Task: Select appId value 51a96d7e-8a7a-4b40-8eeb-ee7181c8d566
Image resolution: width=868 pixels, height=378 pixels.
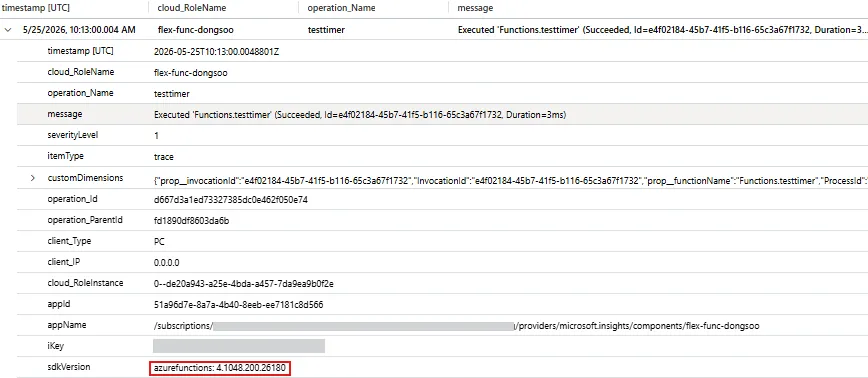Action: coord(239,304)
